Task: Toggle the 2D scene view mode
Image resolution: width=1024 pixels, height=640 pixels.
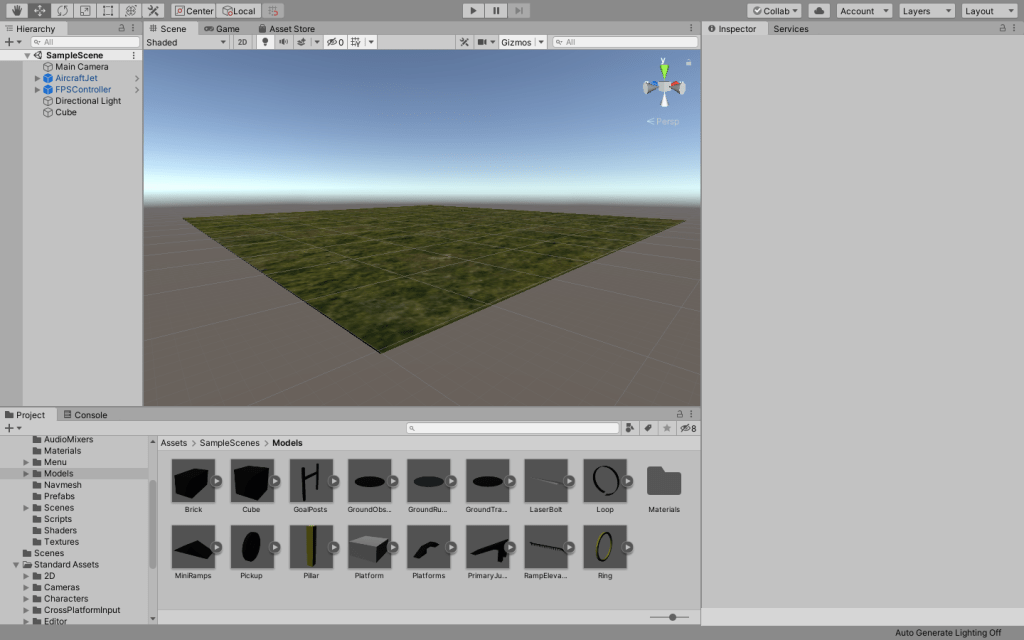Action: coord(242,42)
